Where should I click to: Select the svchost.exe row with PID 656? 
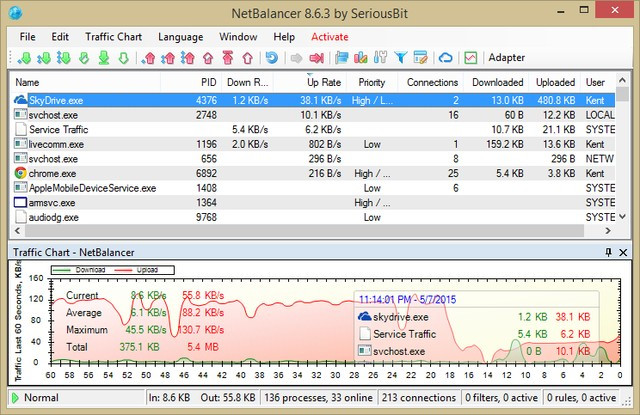pos(313,159)
